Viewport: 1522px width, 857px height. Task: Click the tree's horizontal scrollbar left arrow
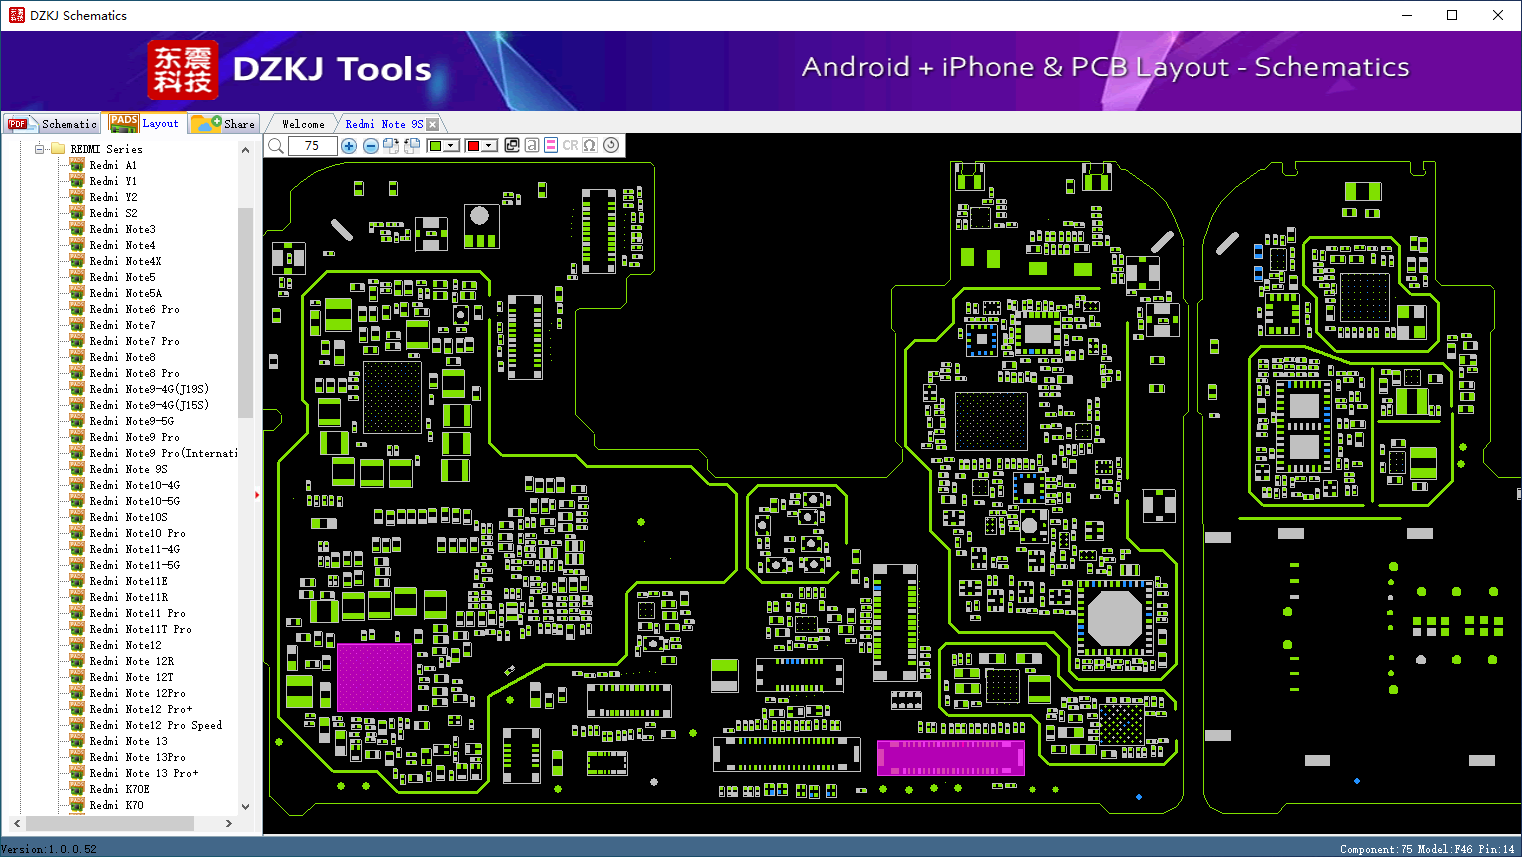pyautogui.click(x=17, y=823)
